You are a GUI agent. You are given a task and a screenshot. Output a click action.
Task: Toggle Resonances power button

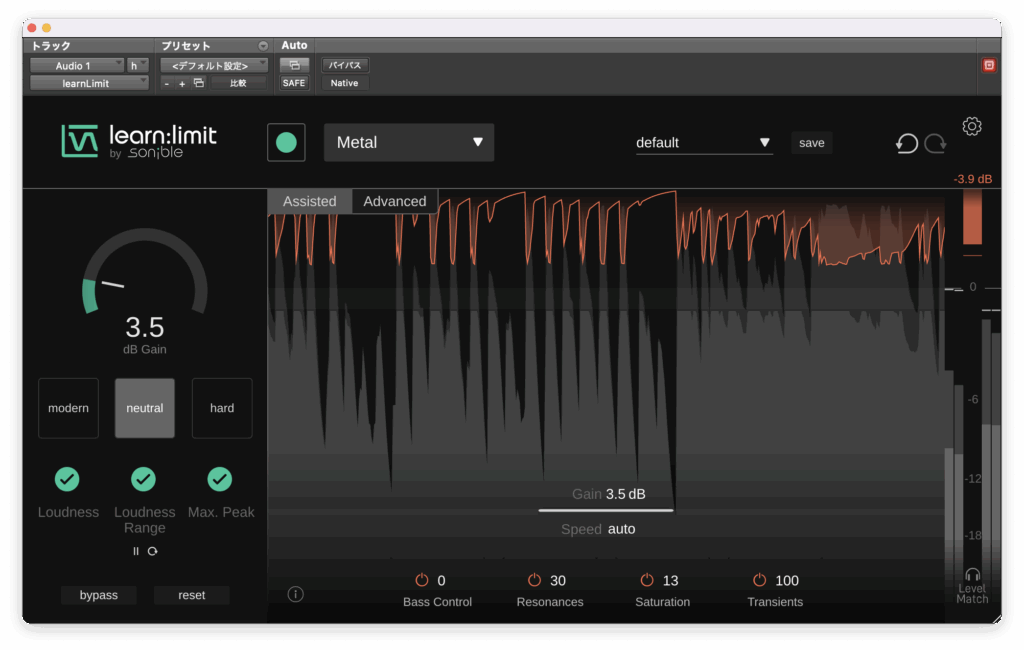coord(534,580)
